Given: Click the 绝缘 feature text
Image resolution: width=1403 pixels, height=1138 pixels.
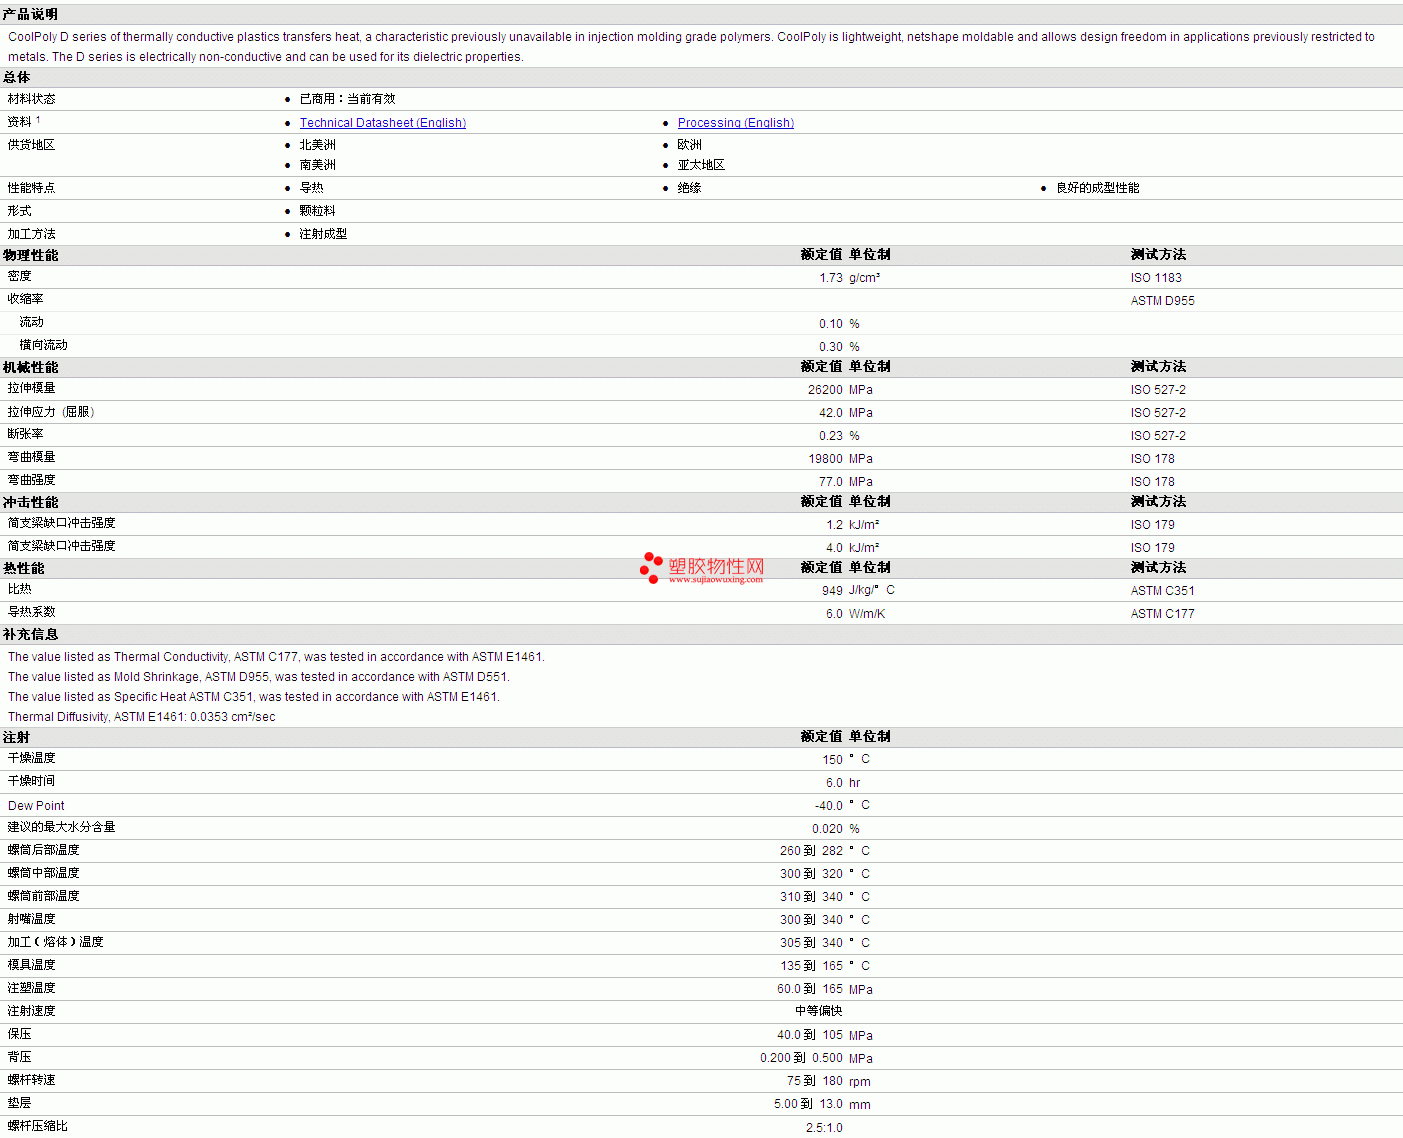Looking at the screenshot, I should (690, 188).
